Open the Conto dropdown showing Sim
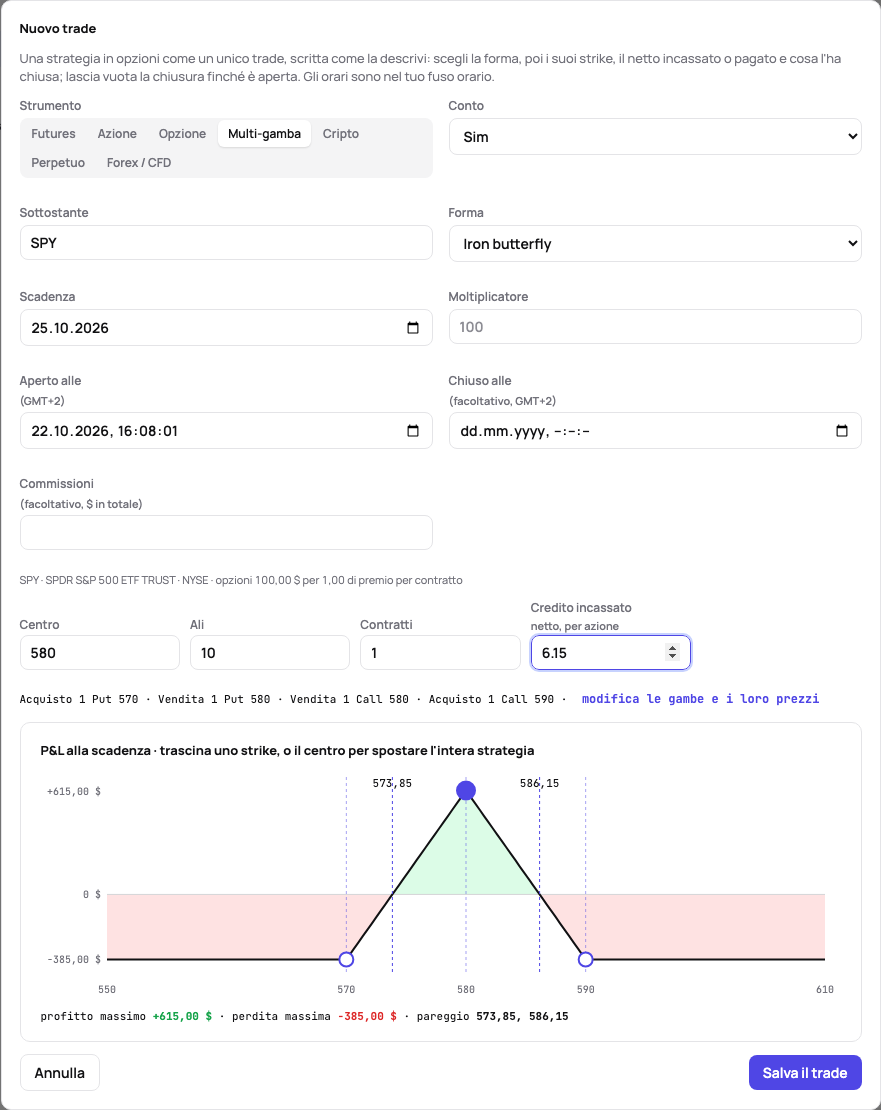 [x=655, y=137]
